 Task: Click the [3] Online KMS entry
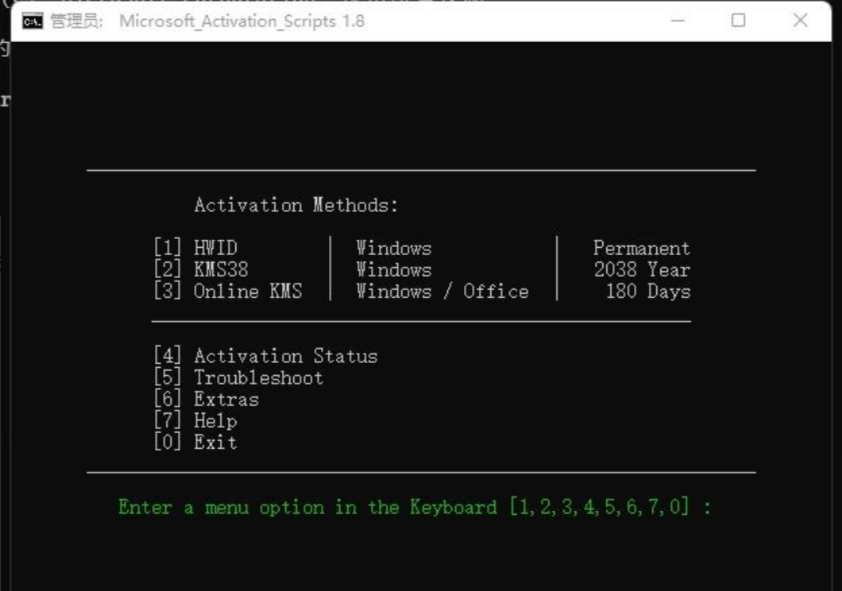coord(228,291)
